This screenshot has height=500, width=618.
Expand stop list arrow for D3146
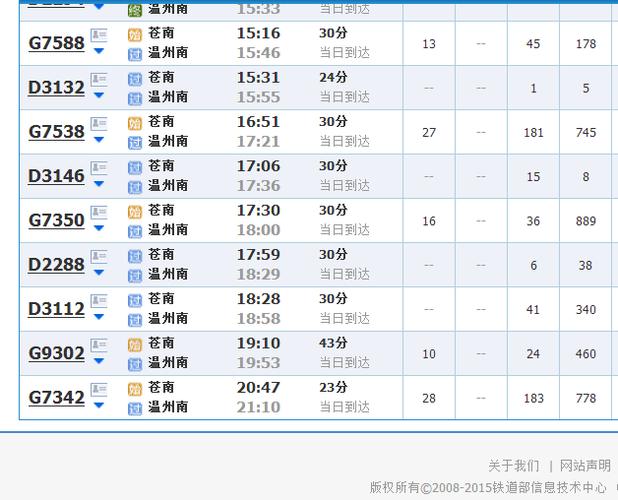99,184
